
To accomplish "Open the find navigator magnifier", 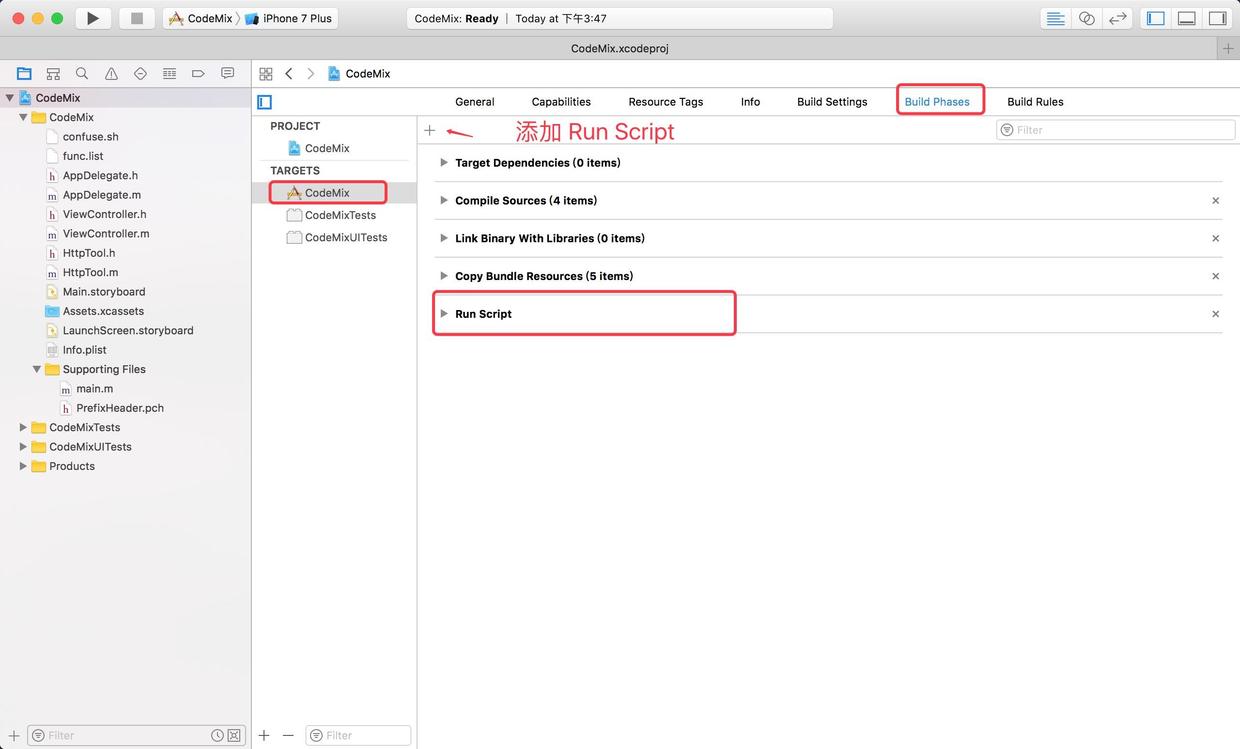I will pyautogui.click(x=82, y=73).
